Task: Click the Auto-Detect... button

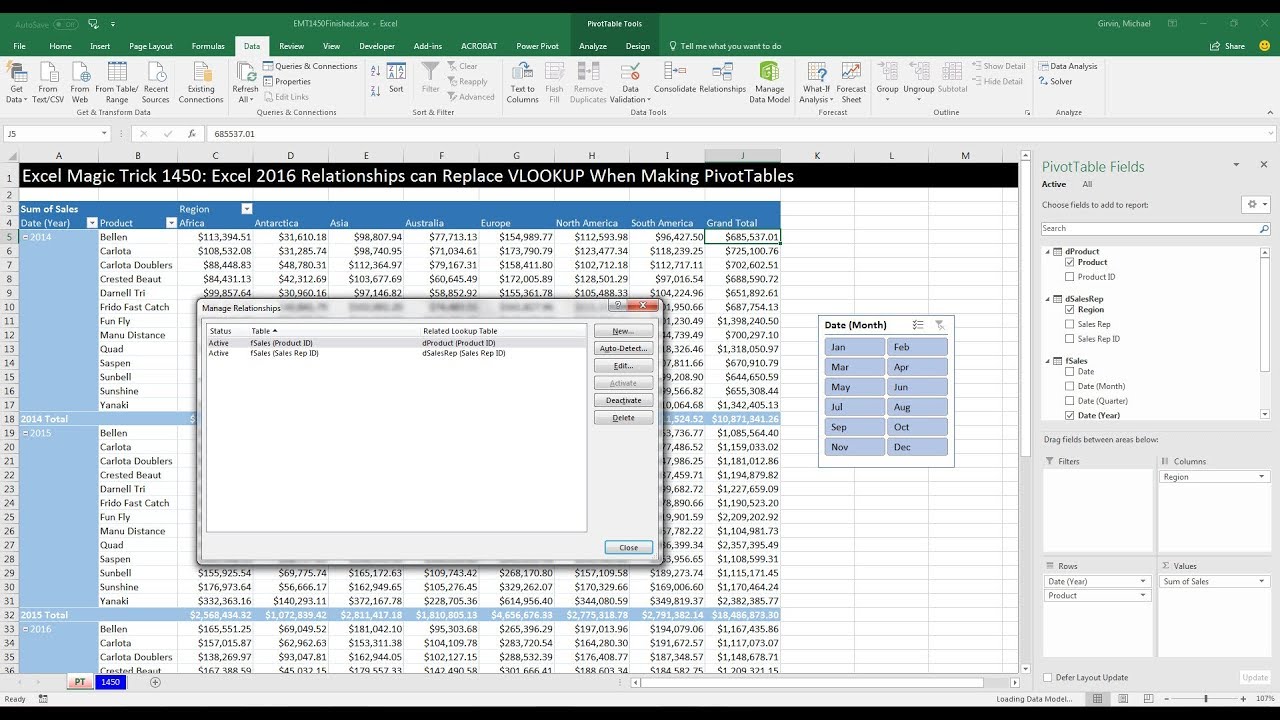Action: point(623,348)
